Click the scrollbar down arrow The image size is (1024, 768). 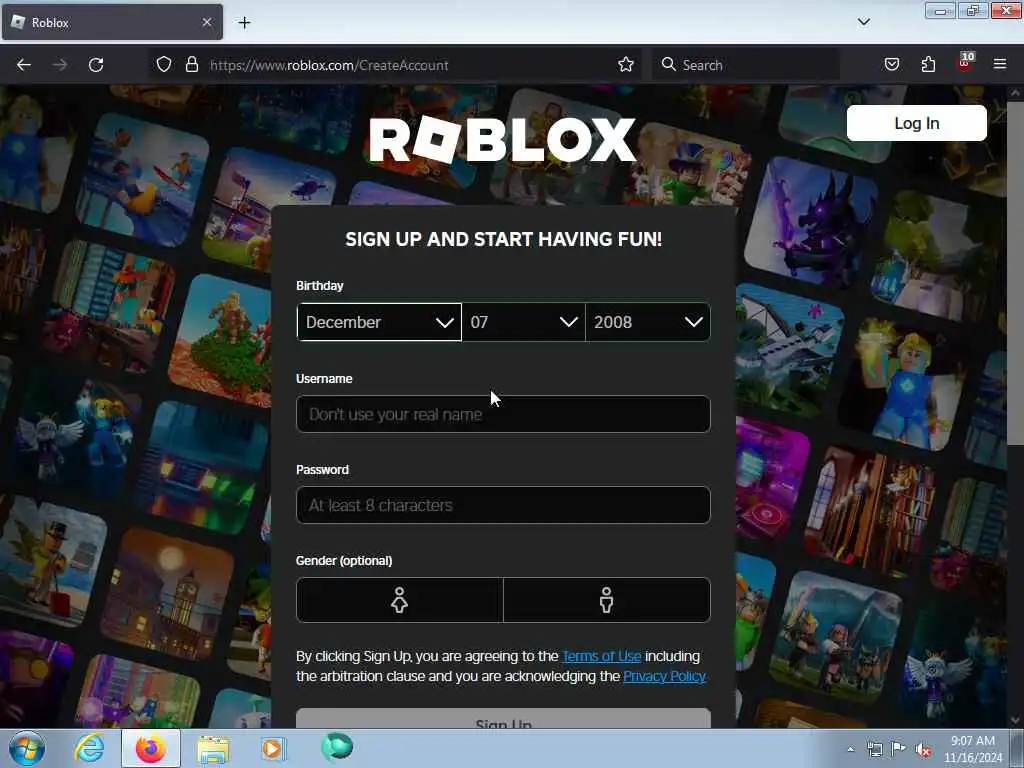tap(1015, 720)
